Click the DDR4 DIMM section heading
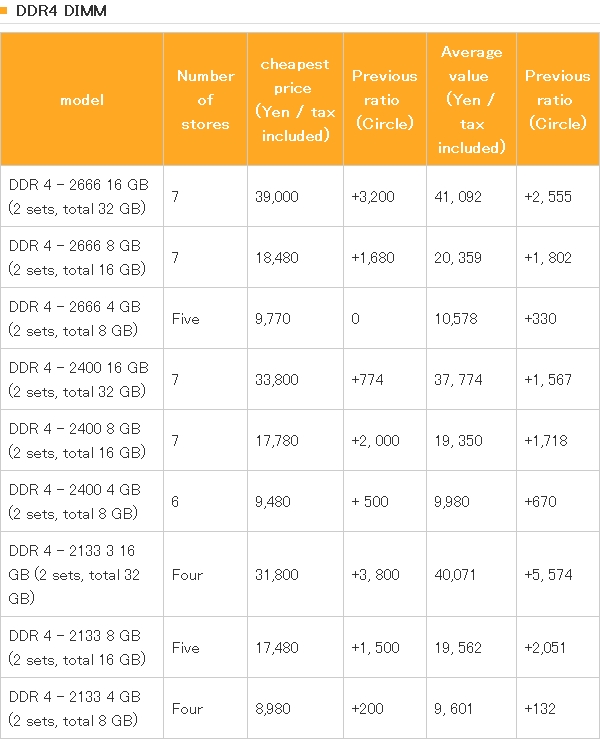Image resolution: width=600 pixels, height=739 pixels. [x=62, y=11]
